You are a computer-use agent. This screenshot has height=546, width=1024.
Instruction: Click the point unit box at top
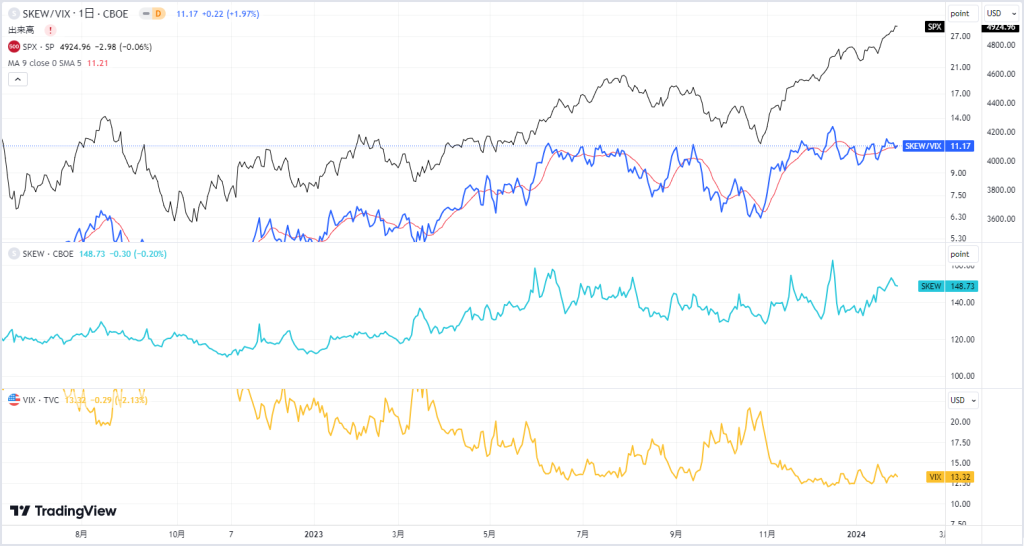[963, 13]
